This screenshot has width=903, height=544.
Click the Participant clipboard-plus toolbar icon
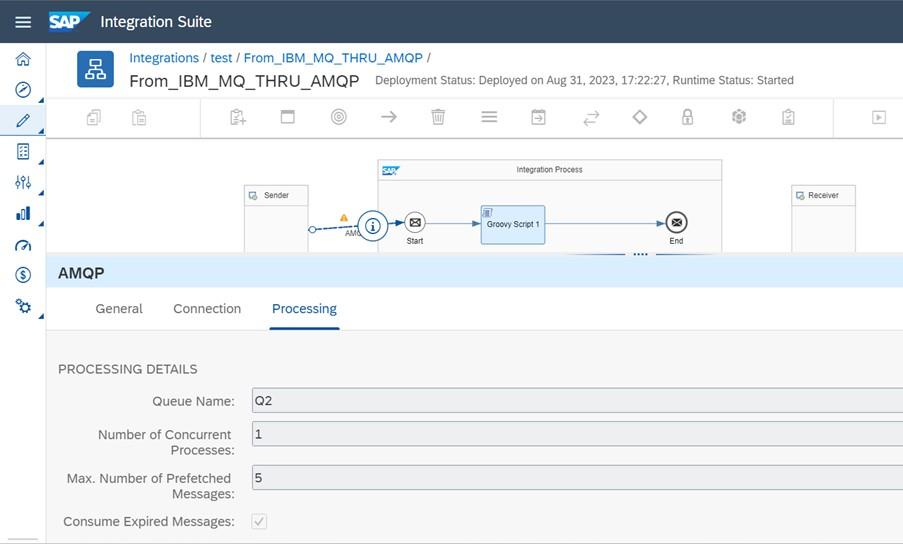coord(238,117)
